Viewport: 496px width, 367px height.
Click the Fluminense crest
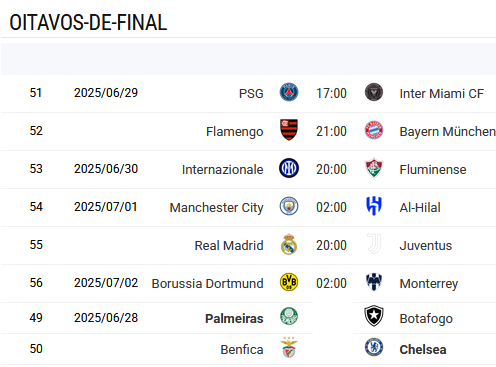coord(374,168)
